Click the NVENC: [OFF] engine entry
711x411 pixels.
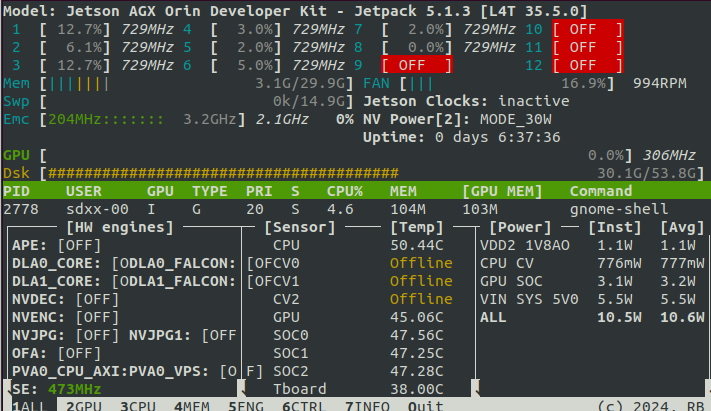[66, 317]
